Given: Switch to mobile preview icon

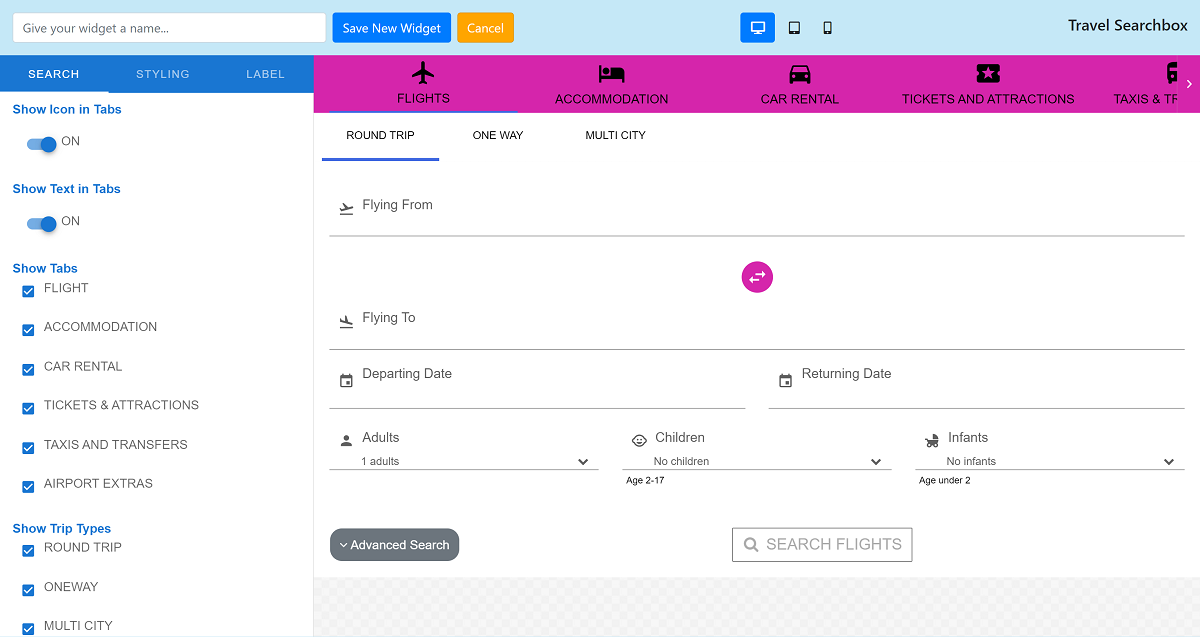Looking at the screenshot, I should (827, 28).
